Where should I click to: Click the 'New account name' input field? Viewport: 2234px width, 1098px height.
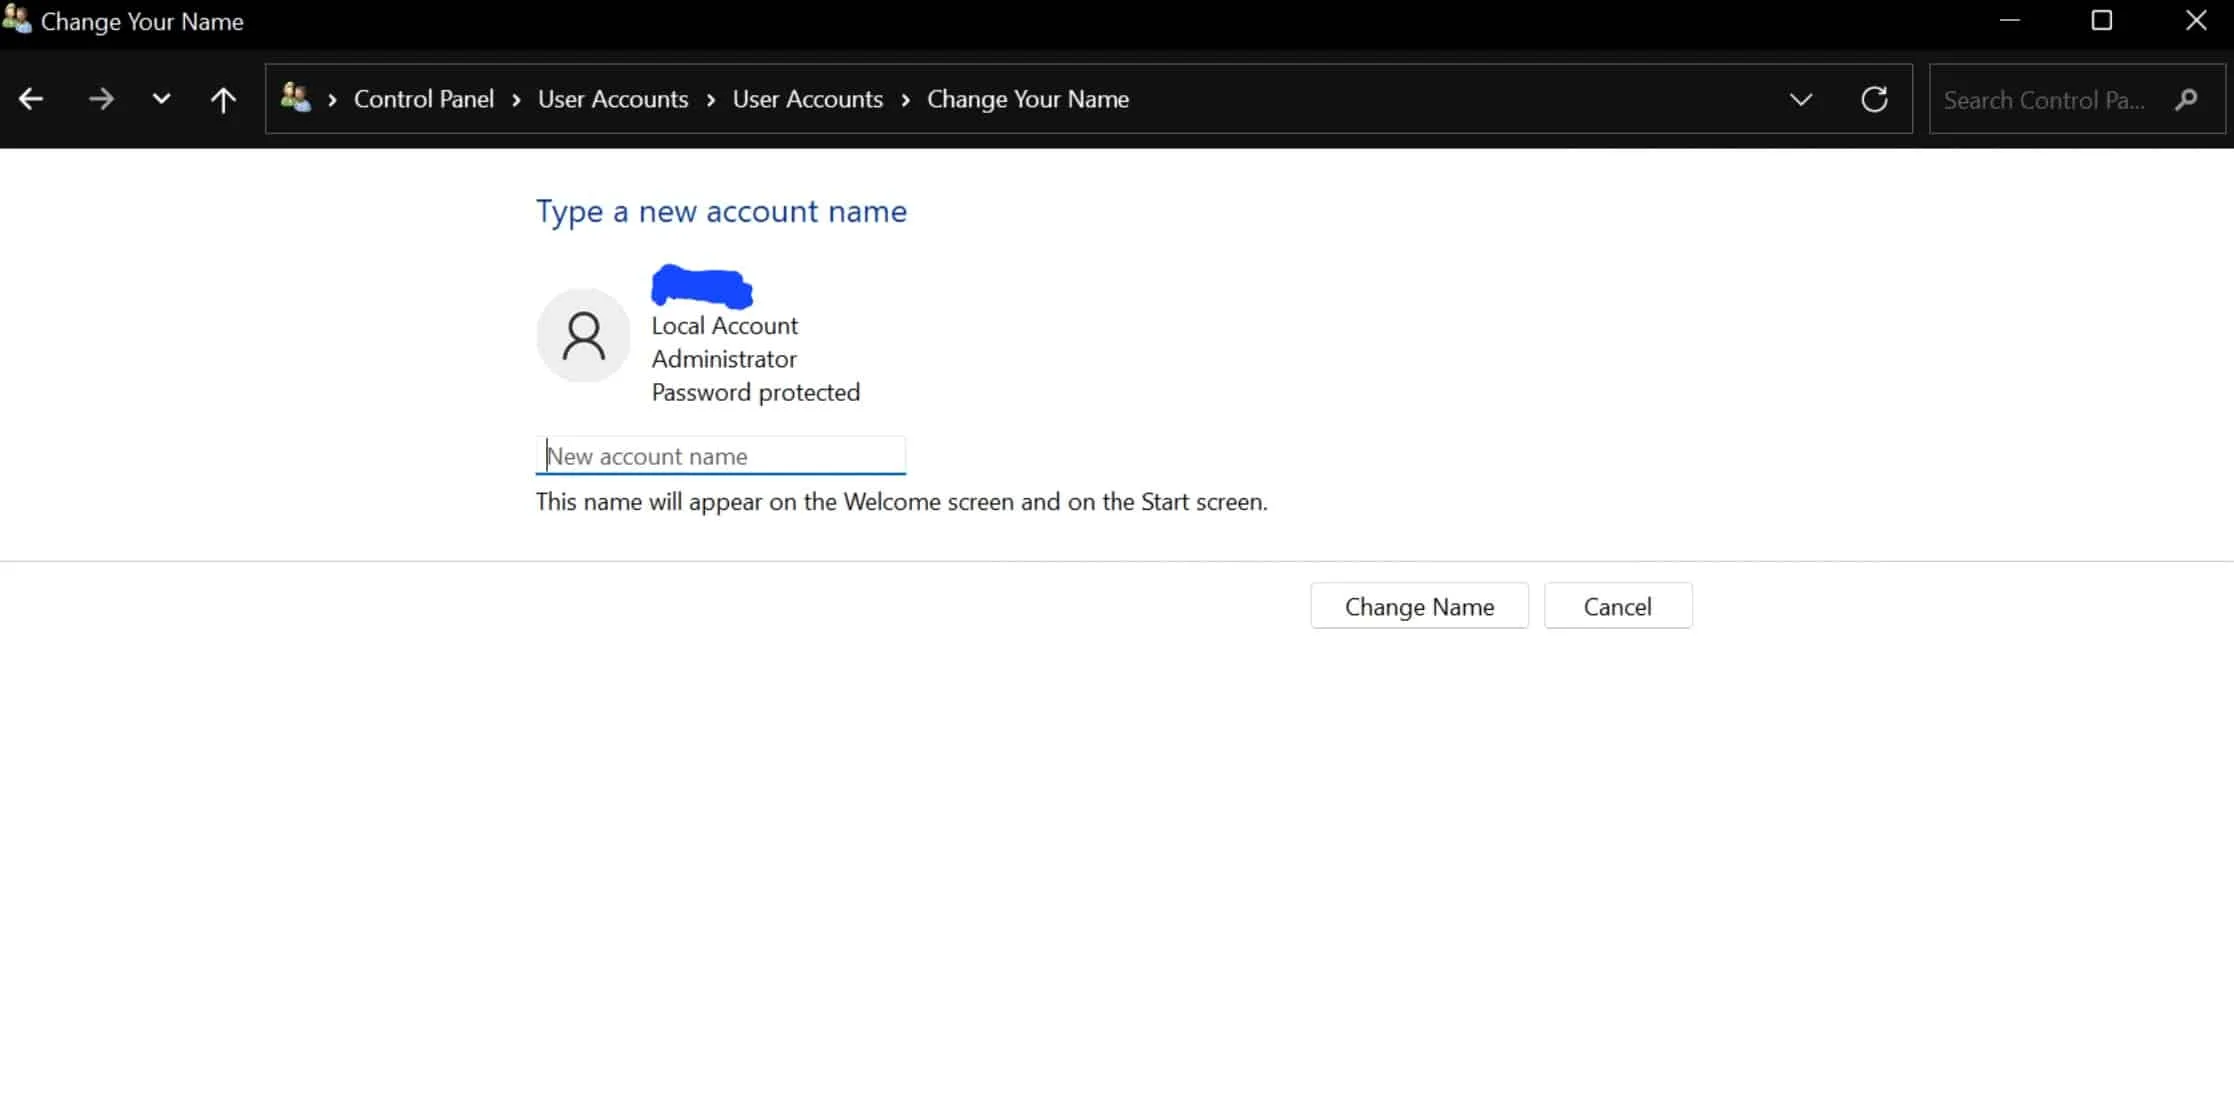click(x=721, y=456)
